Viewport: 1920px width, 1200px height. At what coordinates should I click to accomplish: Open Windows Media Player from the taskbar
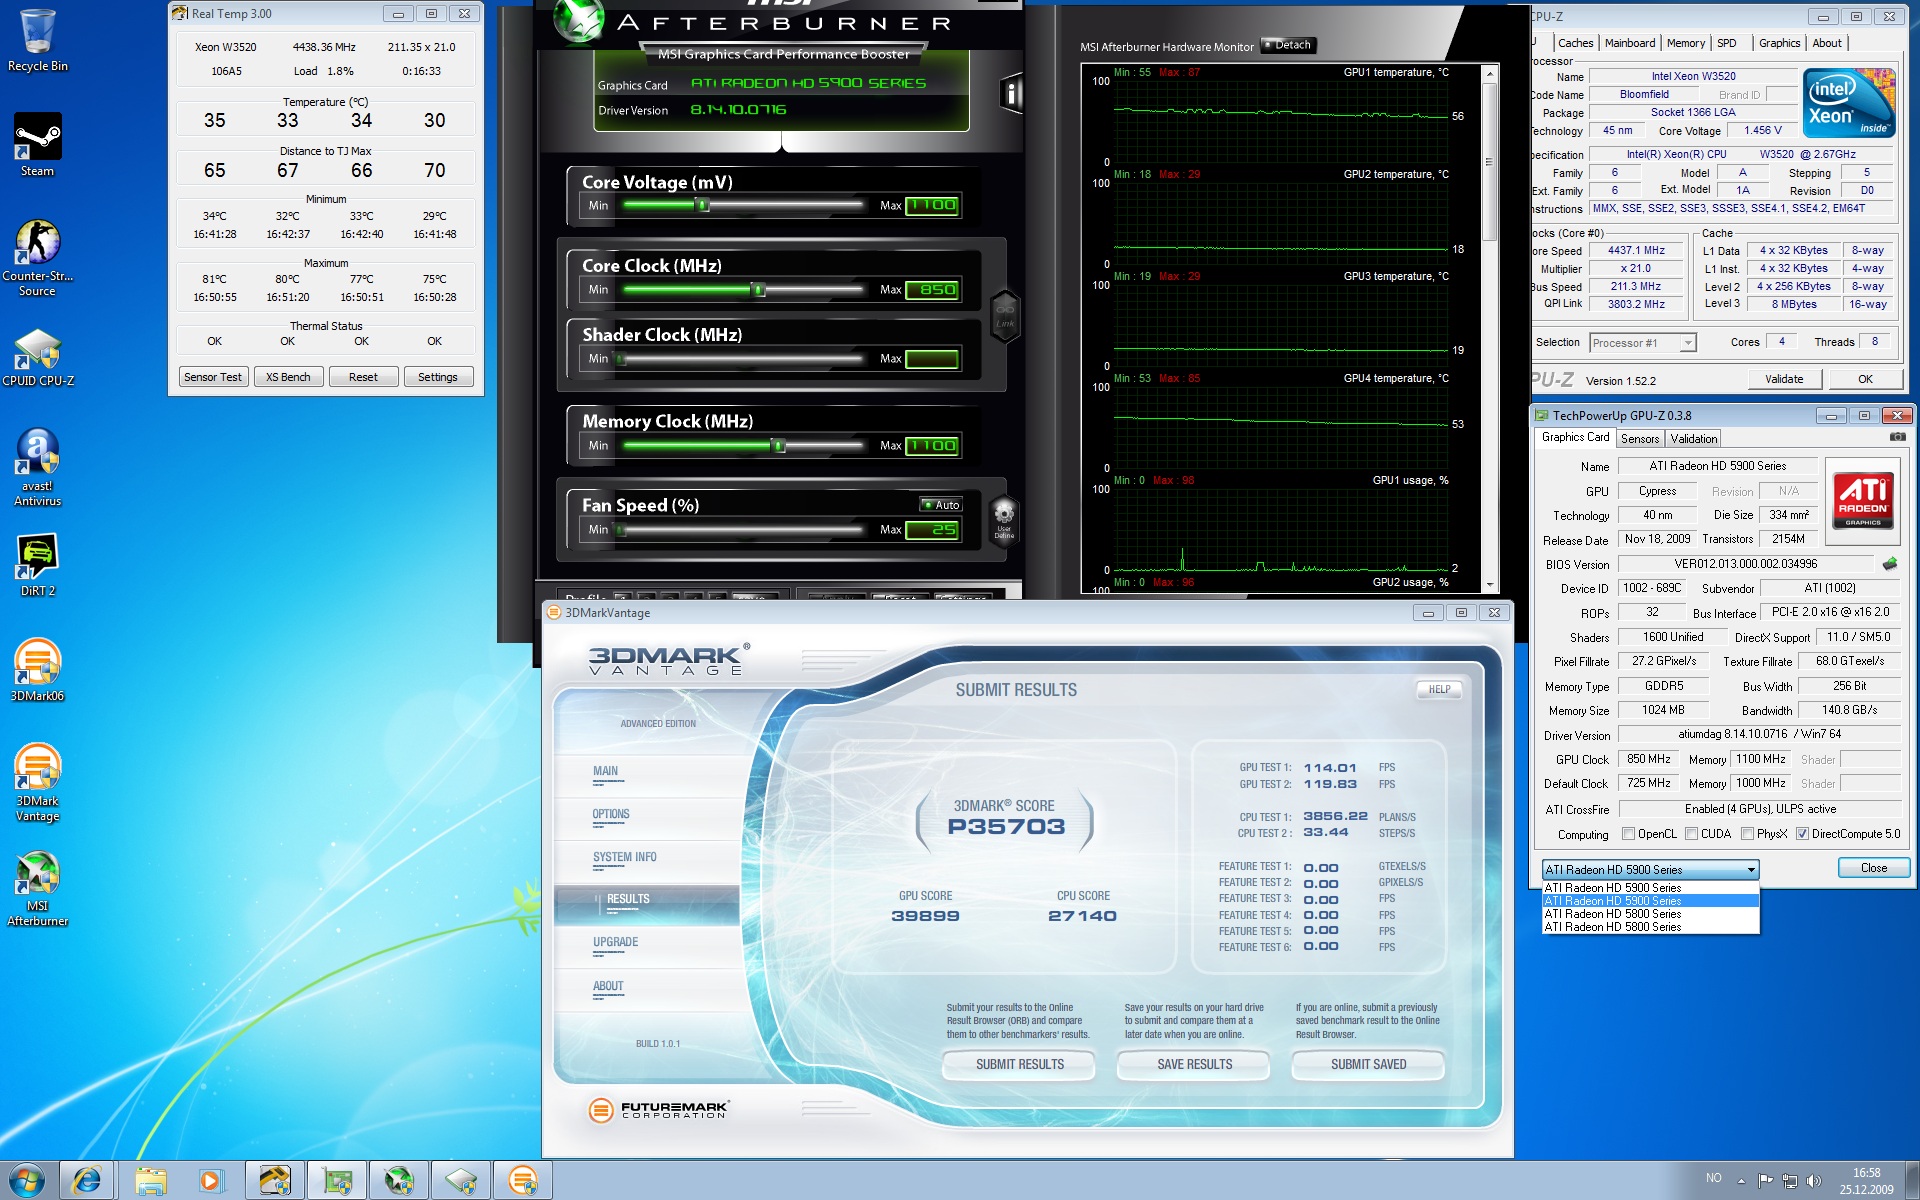click(211, 1181)
